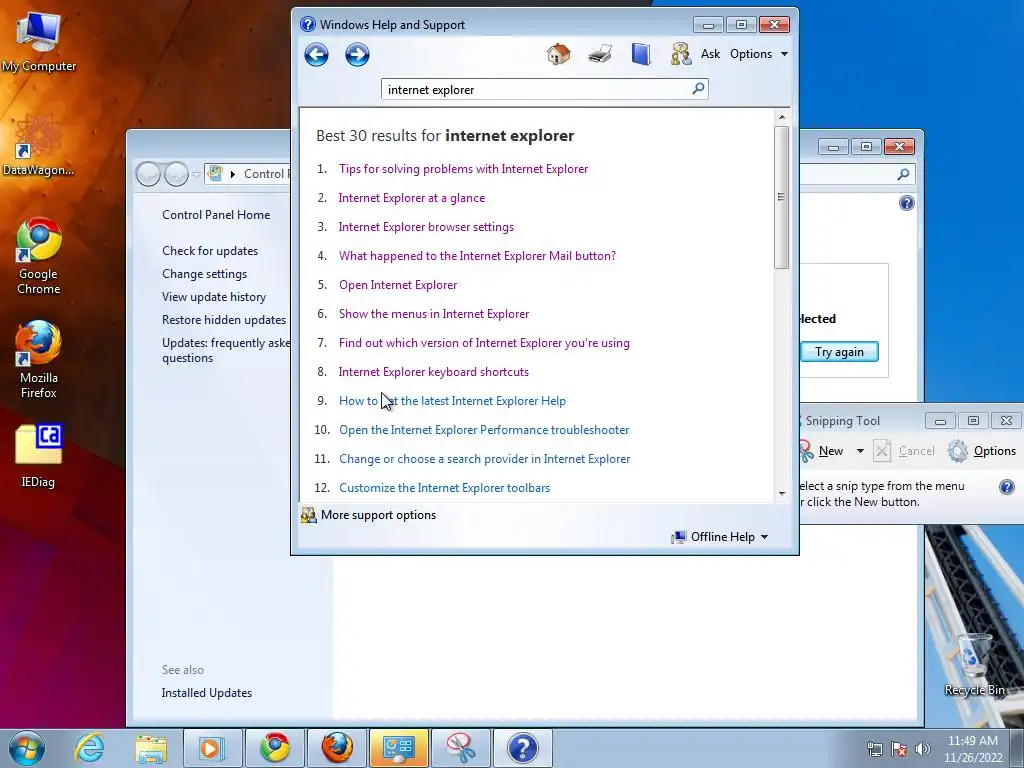Open Change settings in Windows Update

coord(204,274)
